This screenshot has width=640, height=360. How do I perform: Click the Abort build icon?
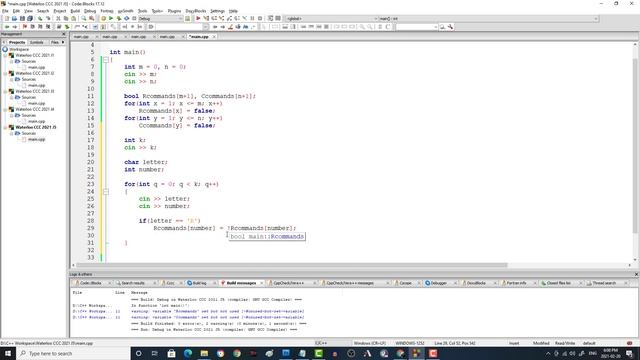[134, 18]
